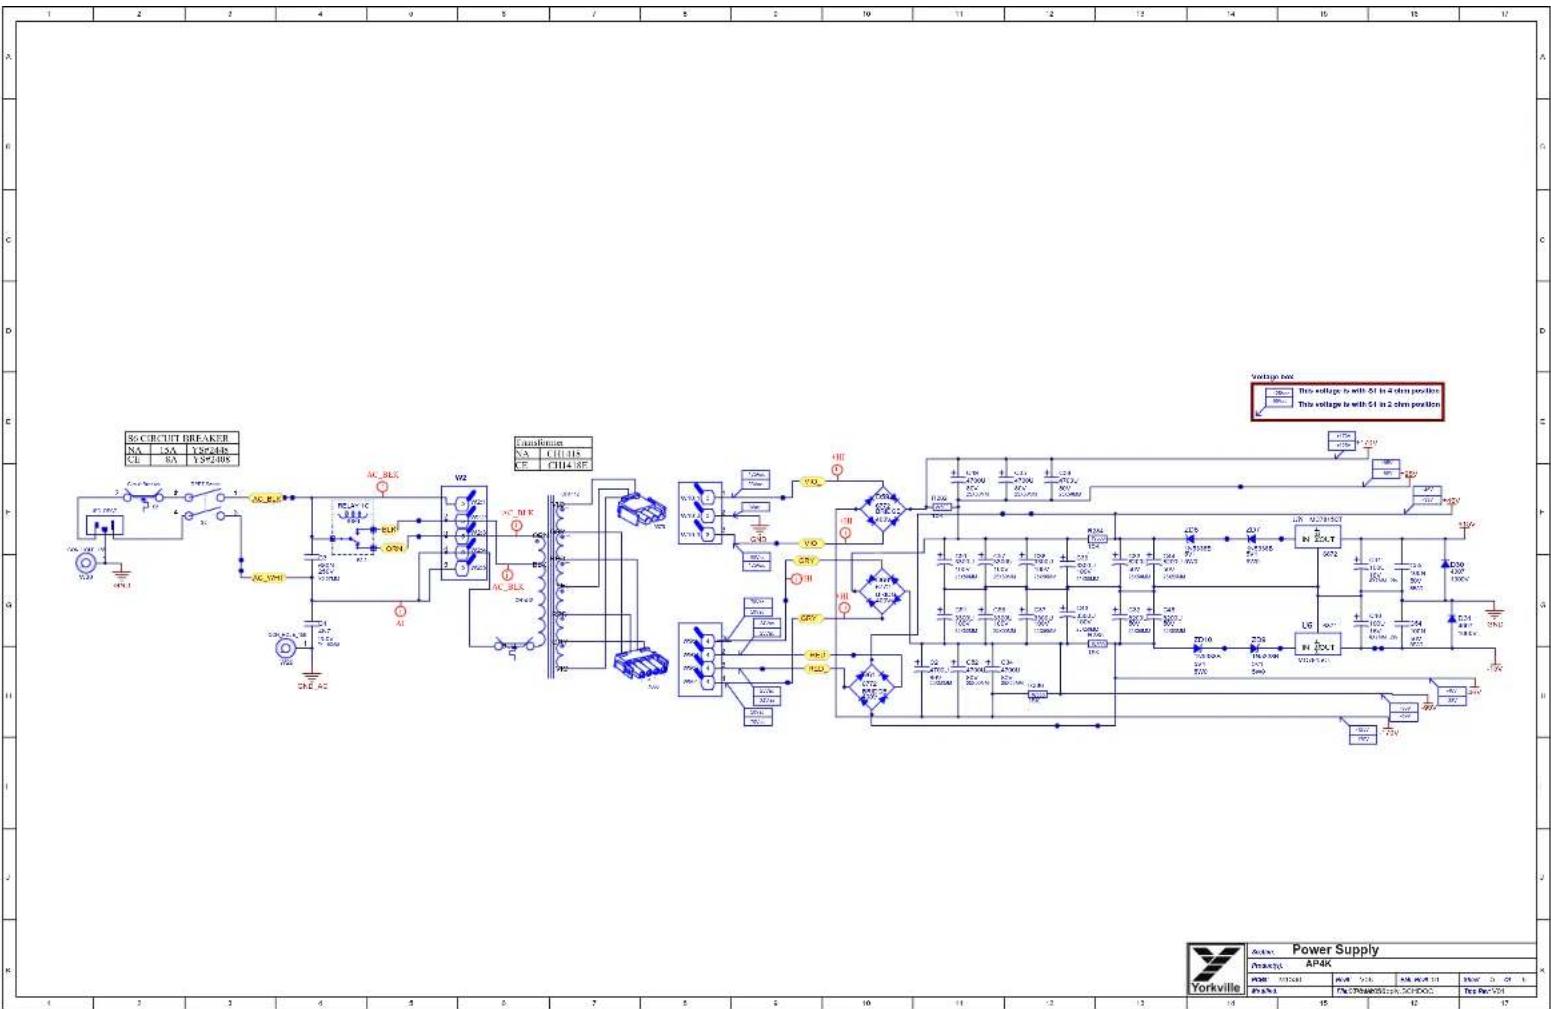This screenshot has width=1551, height=1009.
Task: Click the ZD10 zener diode symbol
Action: 1200,648
